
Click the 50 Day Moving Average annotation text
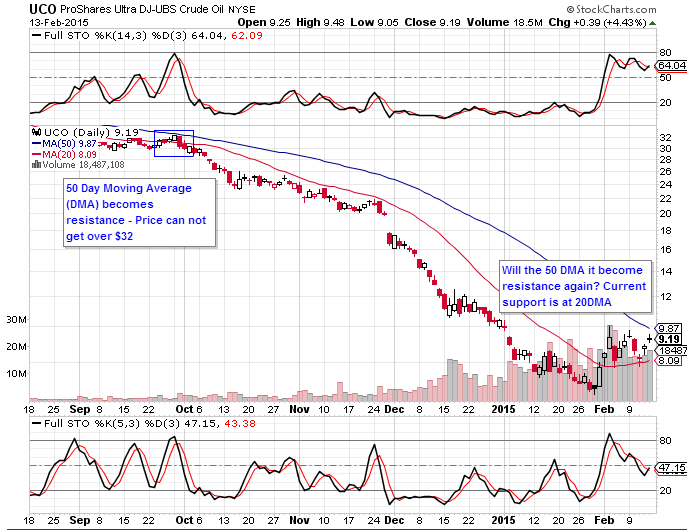pos(136,212)
